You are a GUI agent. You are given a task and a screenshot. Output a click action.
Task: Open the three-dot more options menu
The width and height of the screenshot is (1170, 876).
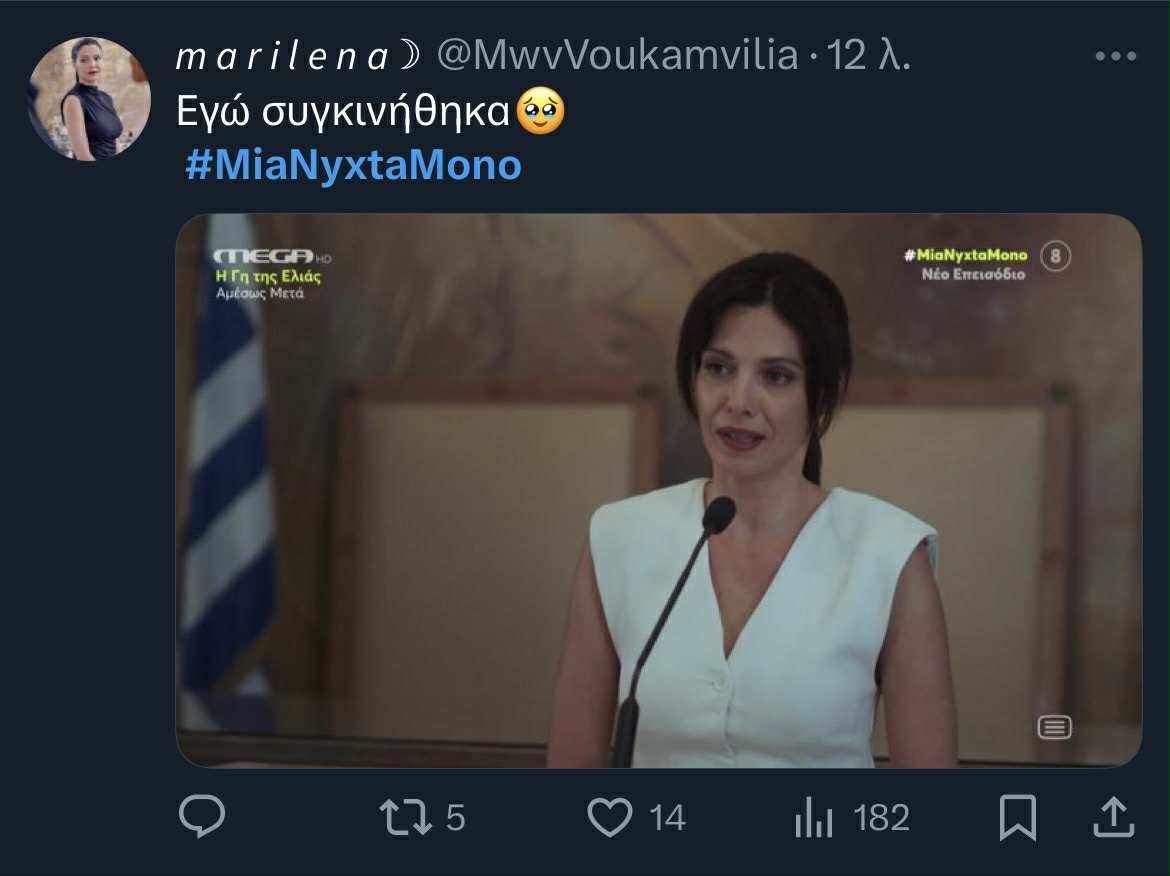[x=1115, y=57]
